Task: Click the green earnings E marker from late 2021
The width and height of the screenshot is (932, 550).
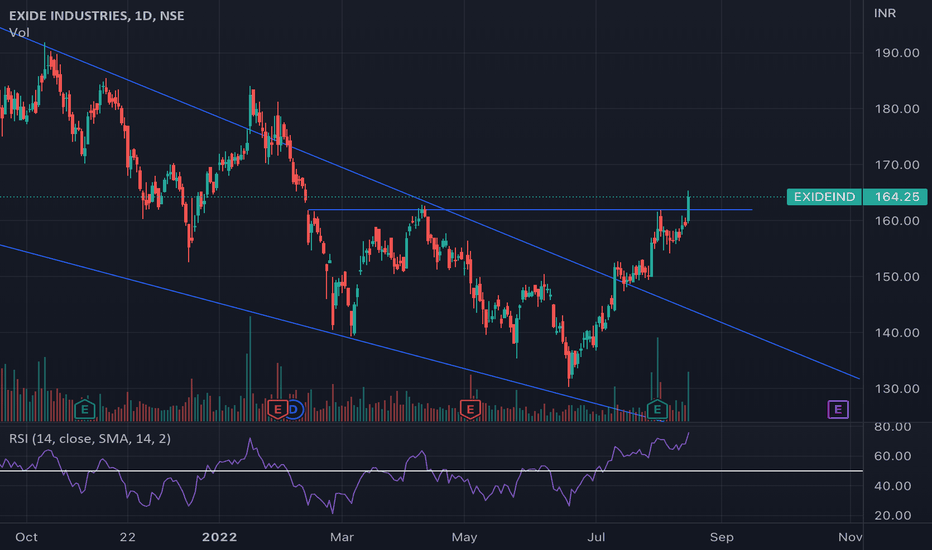Action: coord(85,409)
